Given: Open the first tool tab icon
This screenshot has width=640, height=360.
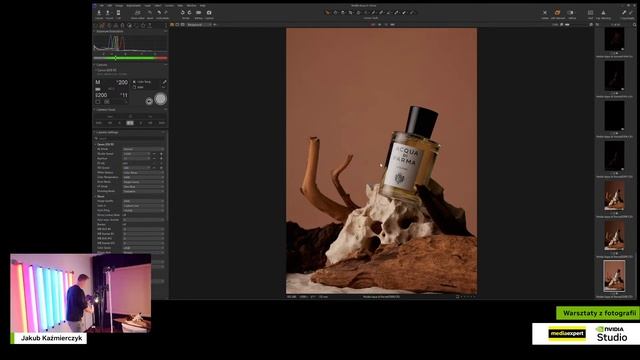Looking at the screenshot, I should [x=96, y=25].
